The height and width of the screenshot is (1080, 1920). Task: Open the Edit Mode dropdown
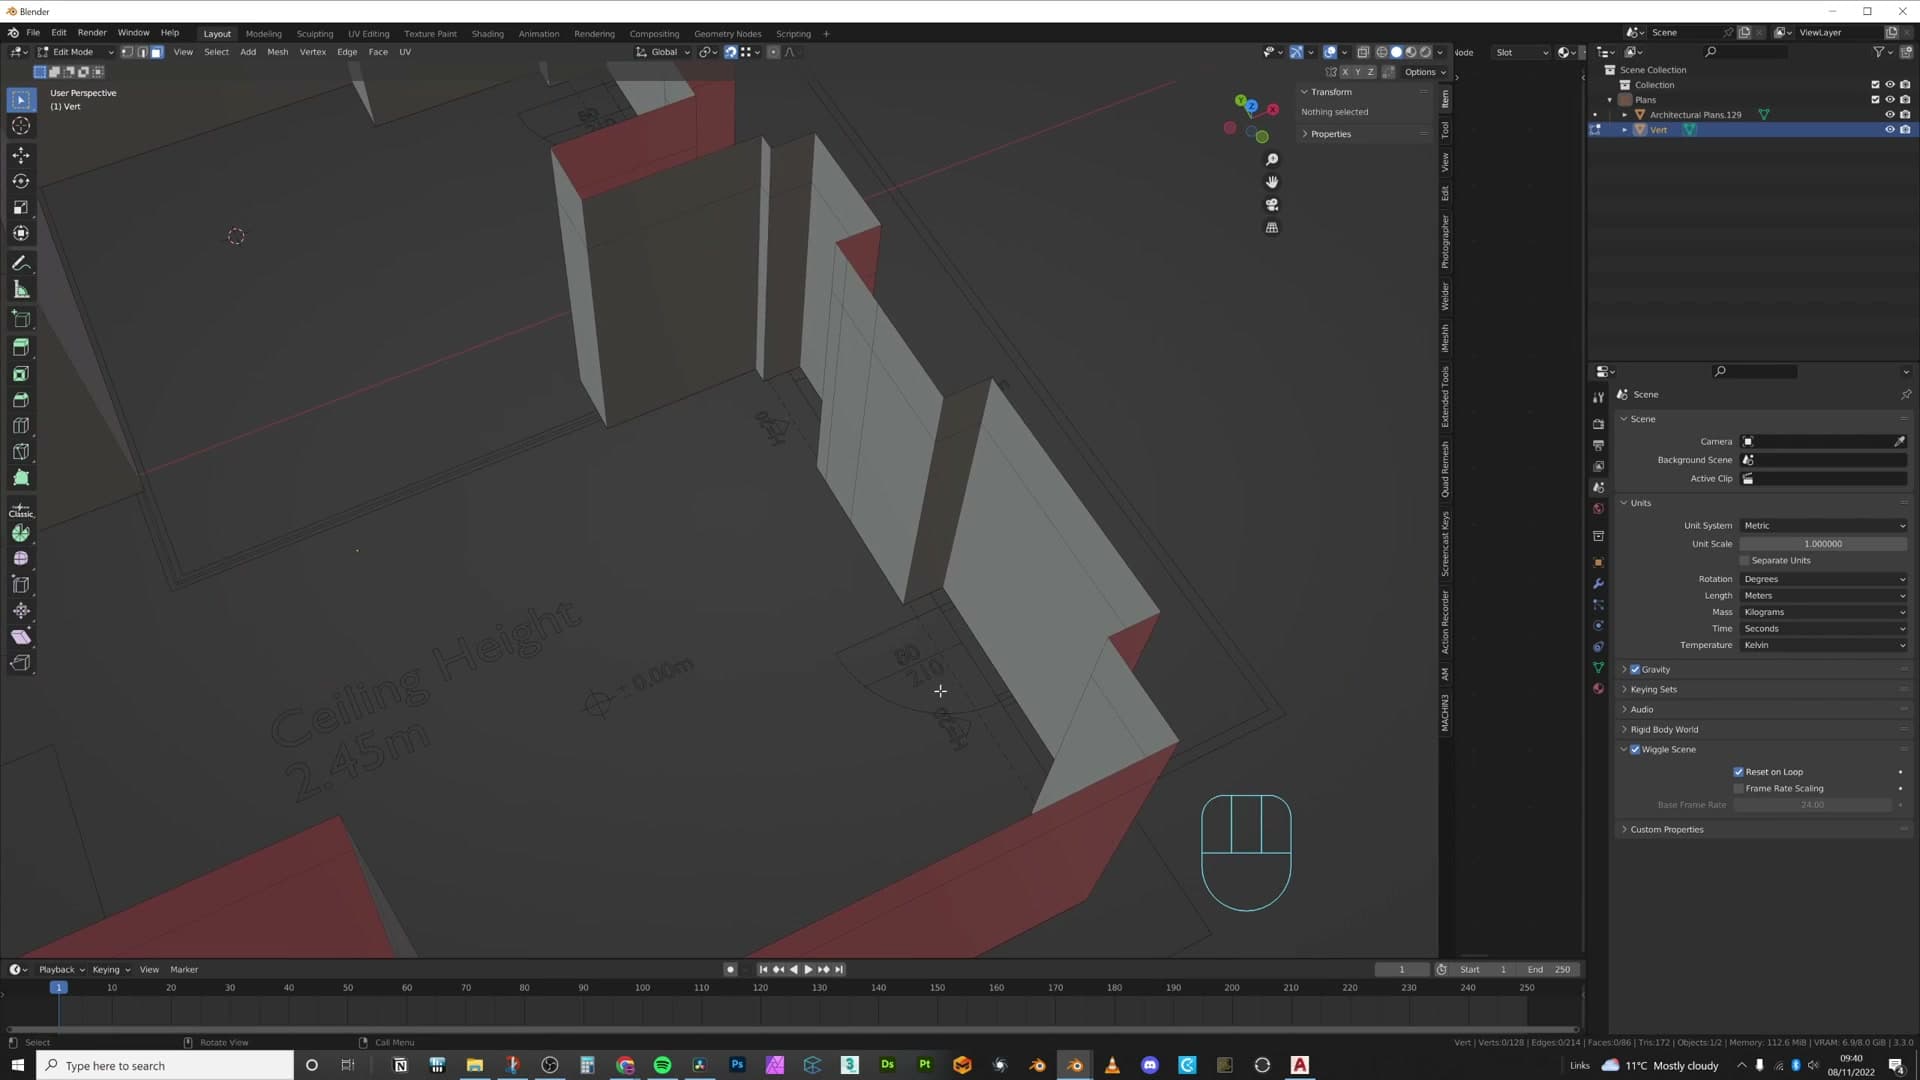(76, 52)
